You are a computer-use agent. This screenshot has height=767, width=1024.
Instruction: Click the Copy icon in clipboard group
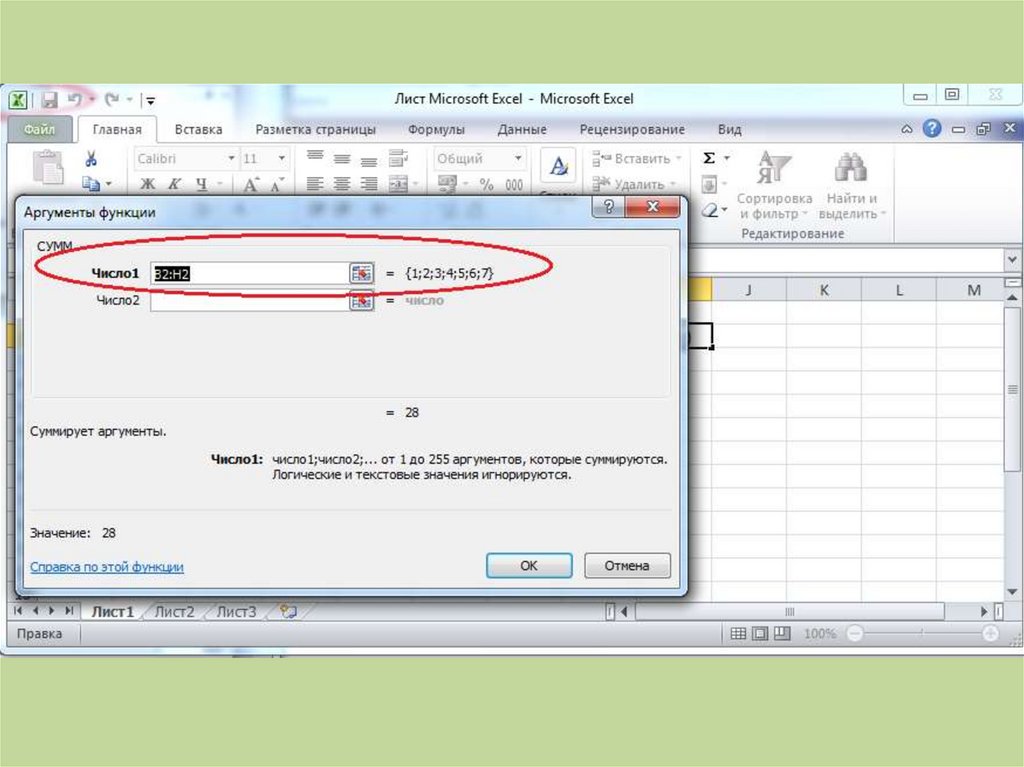tap(91, 184)
